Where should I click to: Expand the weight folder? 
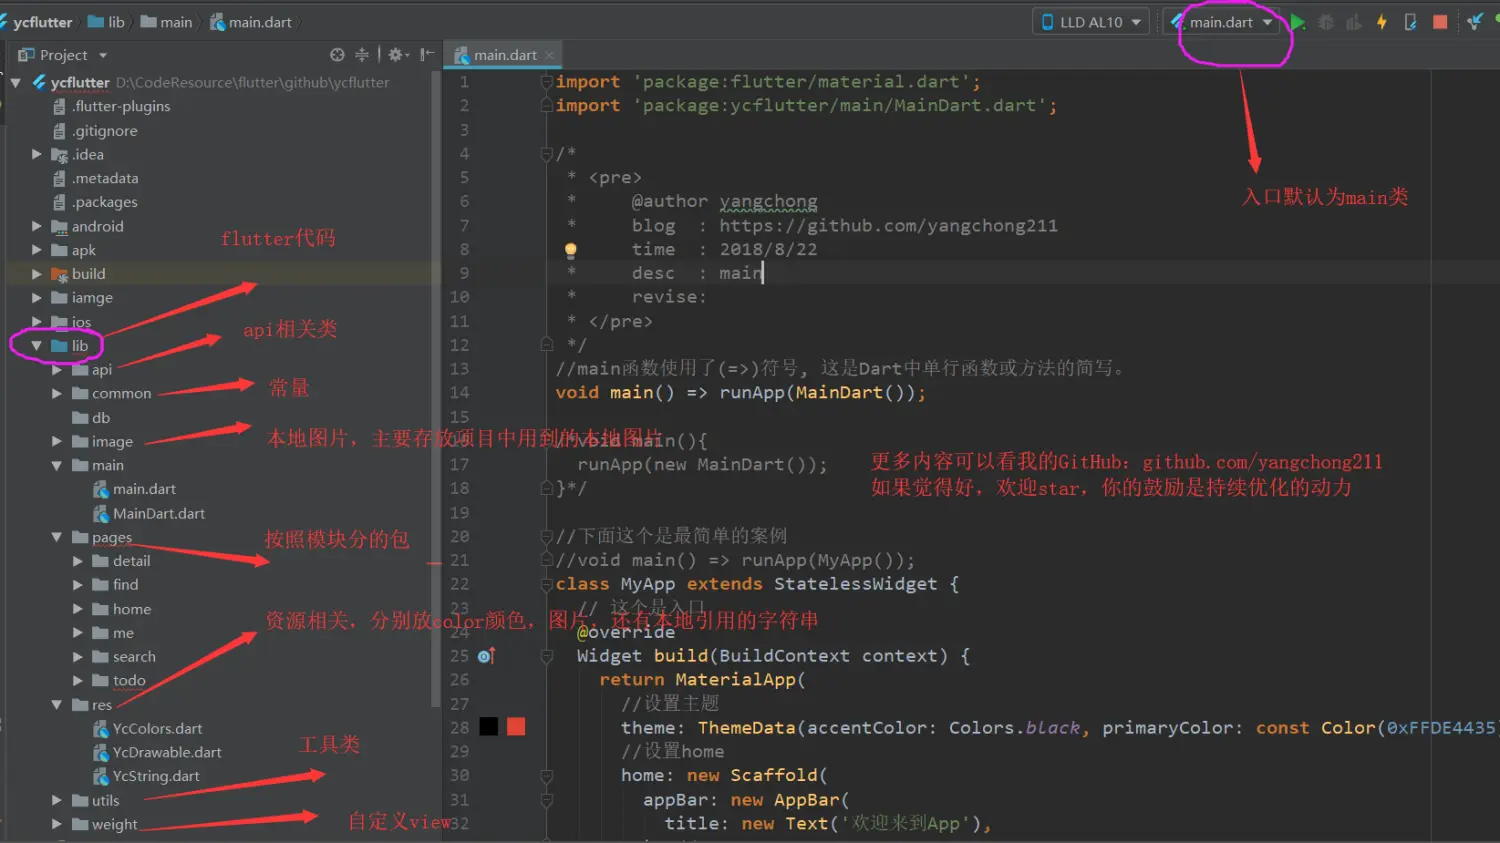pos(57,825)
